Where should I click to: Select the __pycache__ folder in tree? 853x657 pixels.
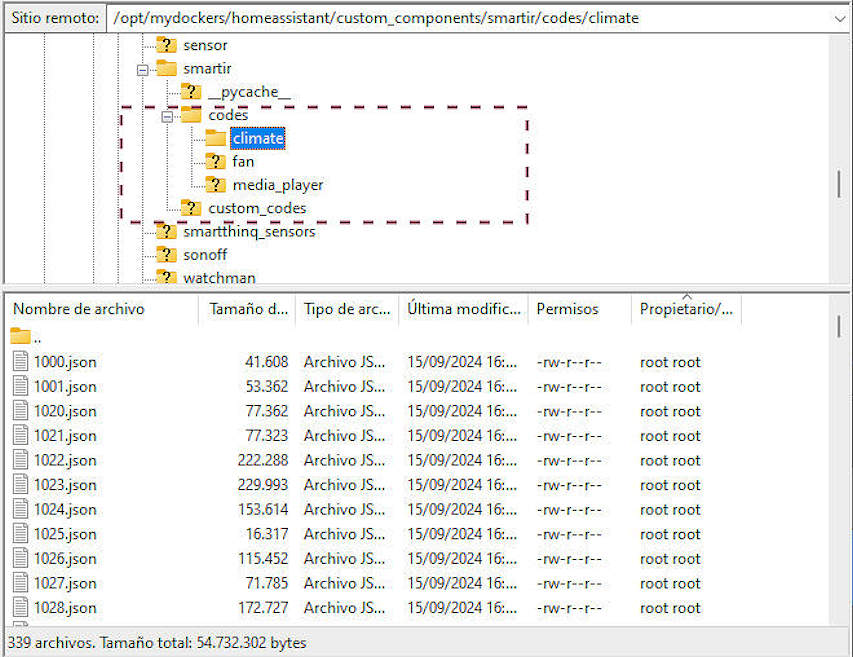pyautogui.click(x=249, y=92)
